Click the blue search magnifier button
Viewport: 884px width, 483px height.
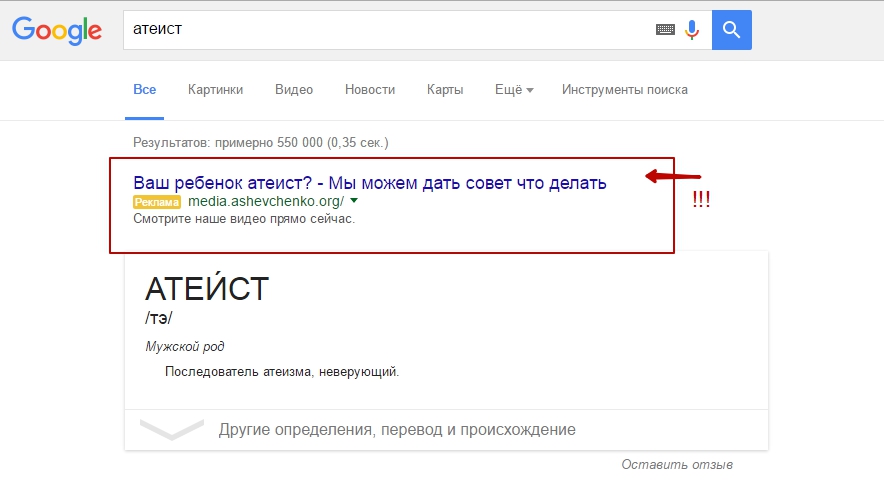point(731,30)
